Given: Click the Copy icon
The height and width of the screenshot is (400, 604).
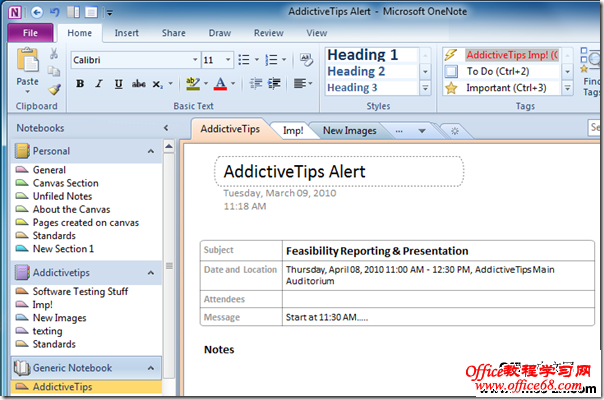Looking at the screenshot, I should (x=54, y=71).
